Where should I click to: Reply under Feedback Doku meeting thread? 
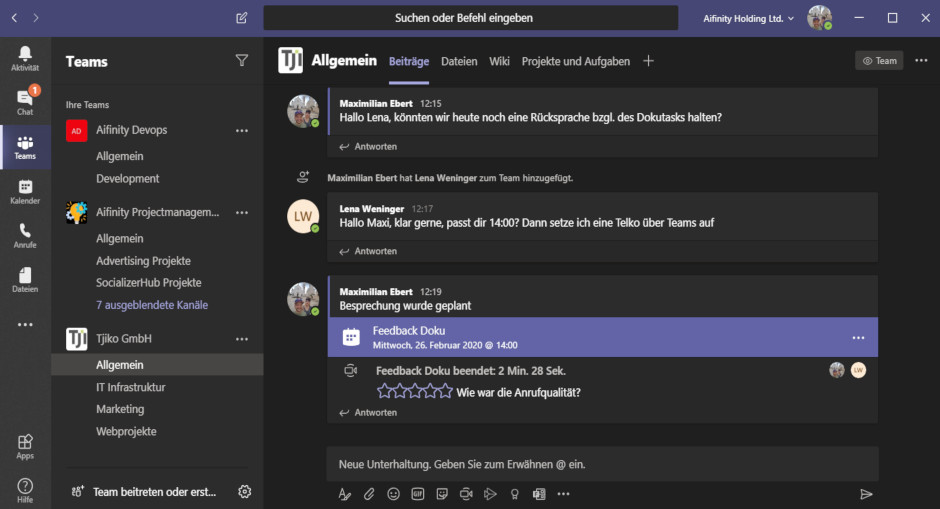tap(369, 412)
